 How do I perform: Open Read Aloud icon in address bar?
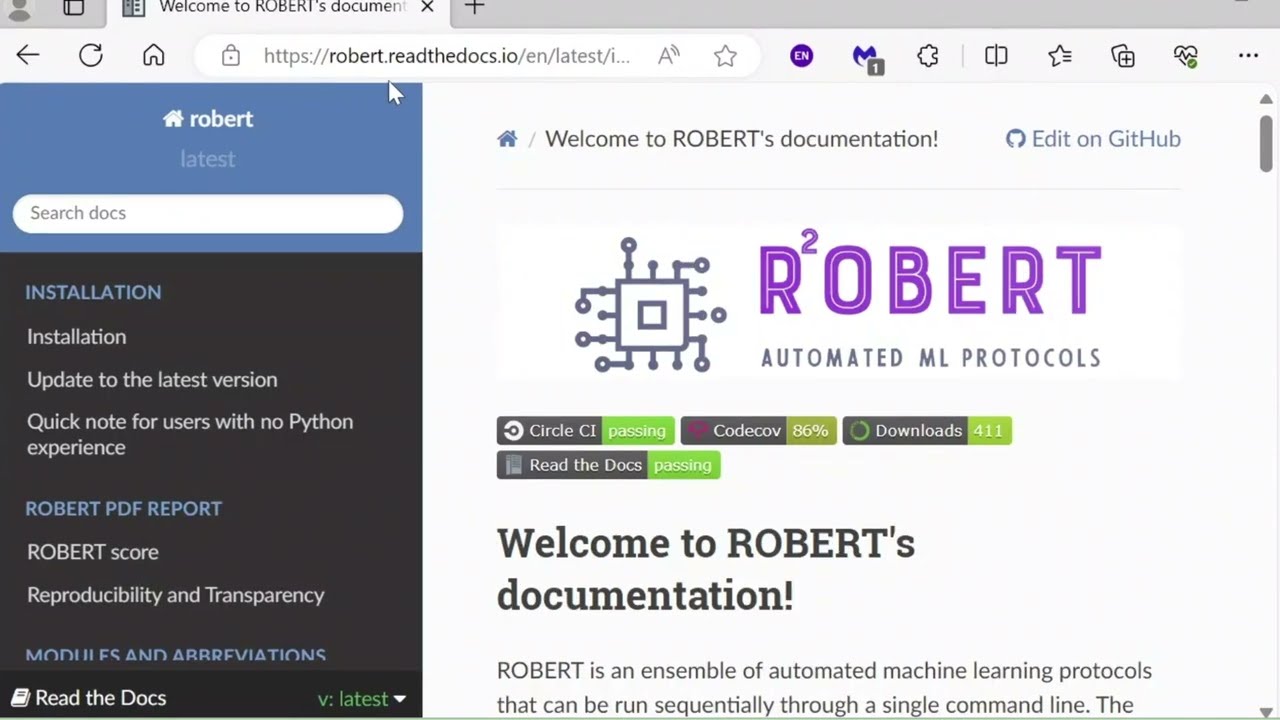click(669, 56)
